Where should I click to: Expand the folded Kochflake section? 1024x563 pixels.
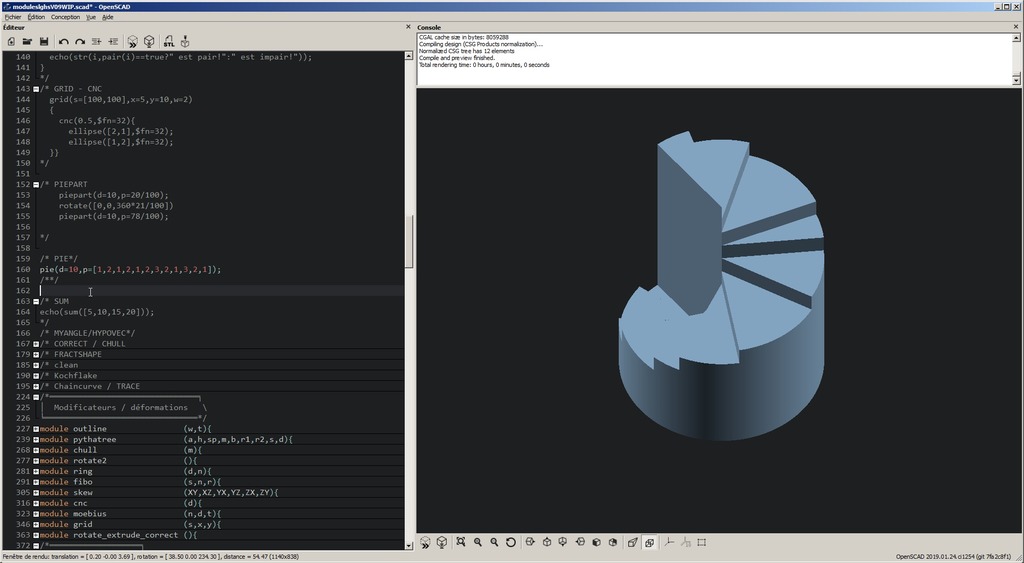(36, 376)
